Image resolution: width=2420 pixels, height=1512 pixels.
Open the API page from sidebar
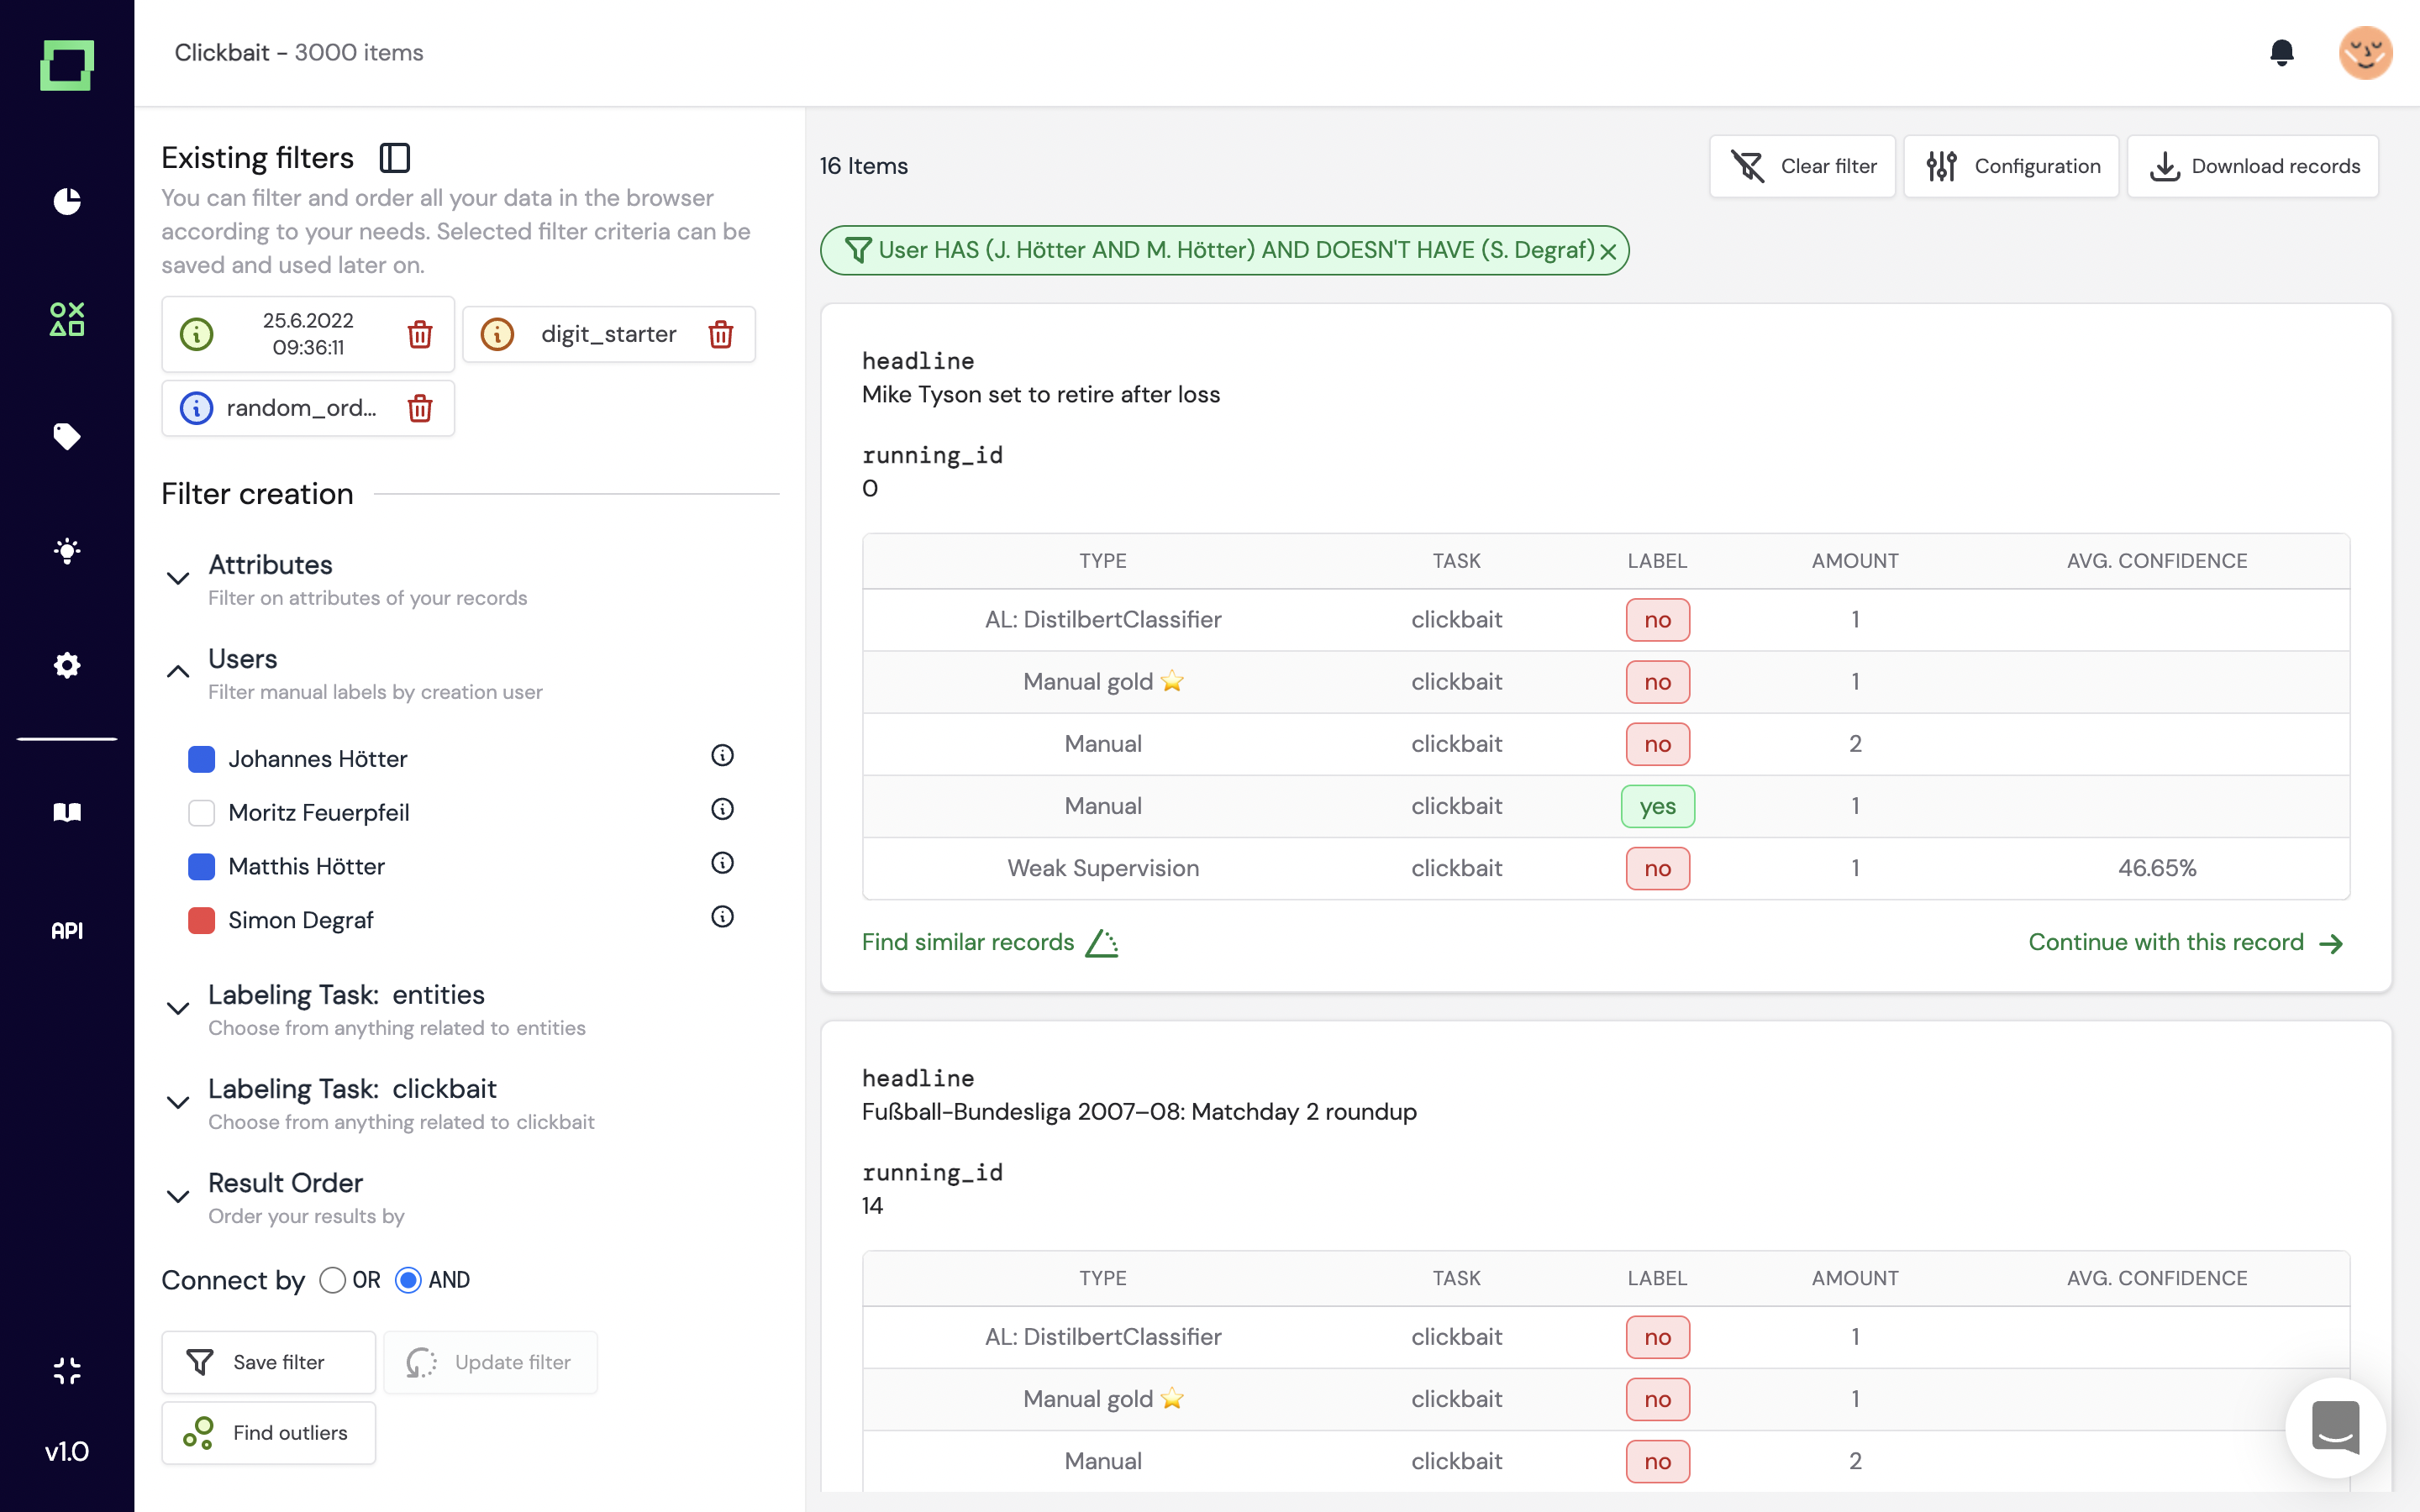pyautogui.click(x=67, y=930)
